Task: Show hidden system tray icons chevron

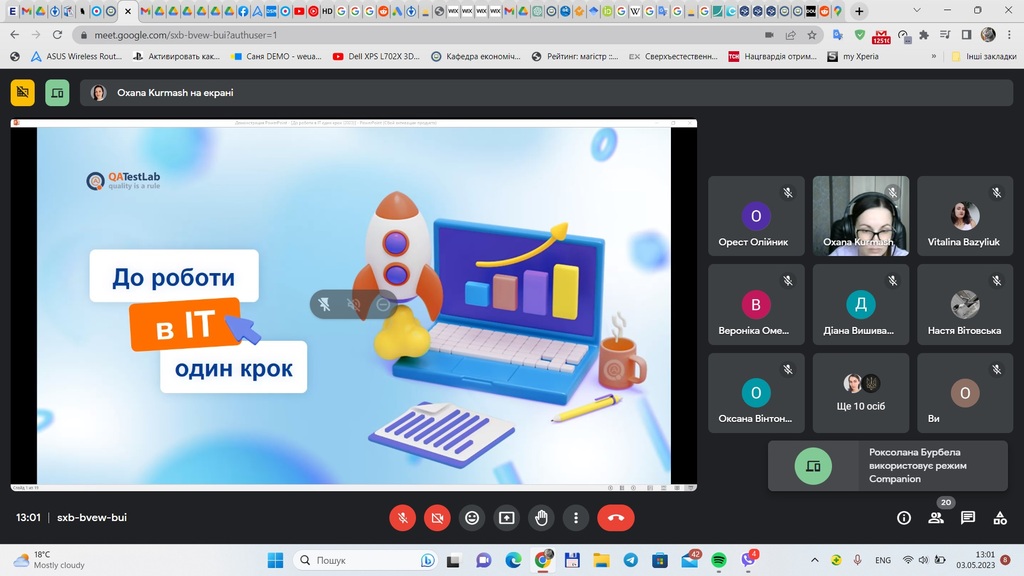Action: 814,560
